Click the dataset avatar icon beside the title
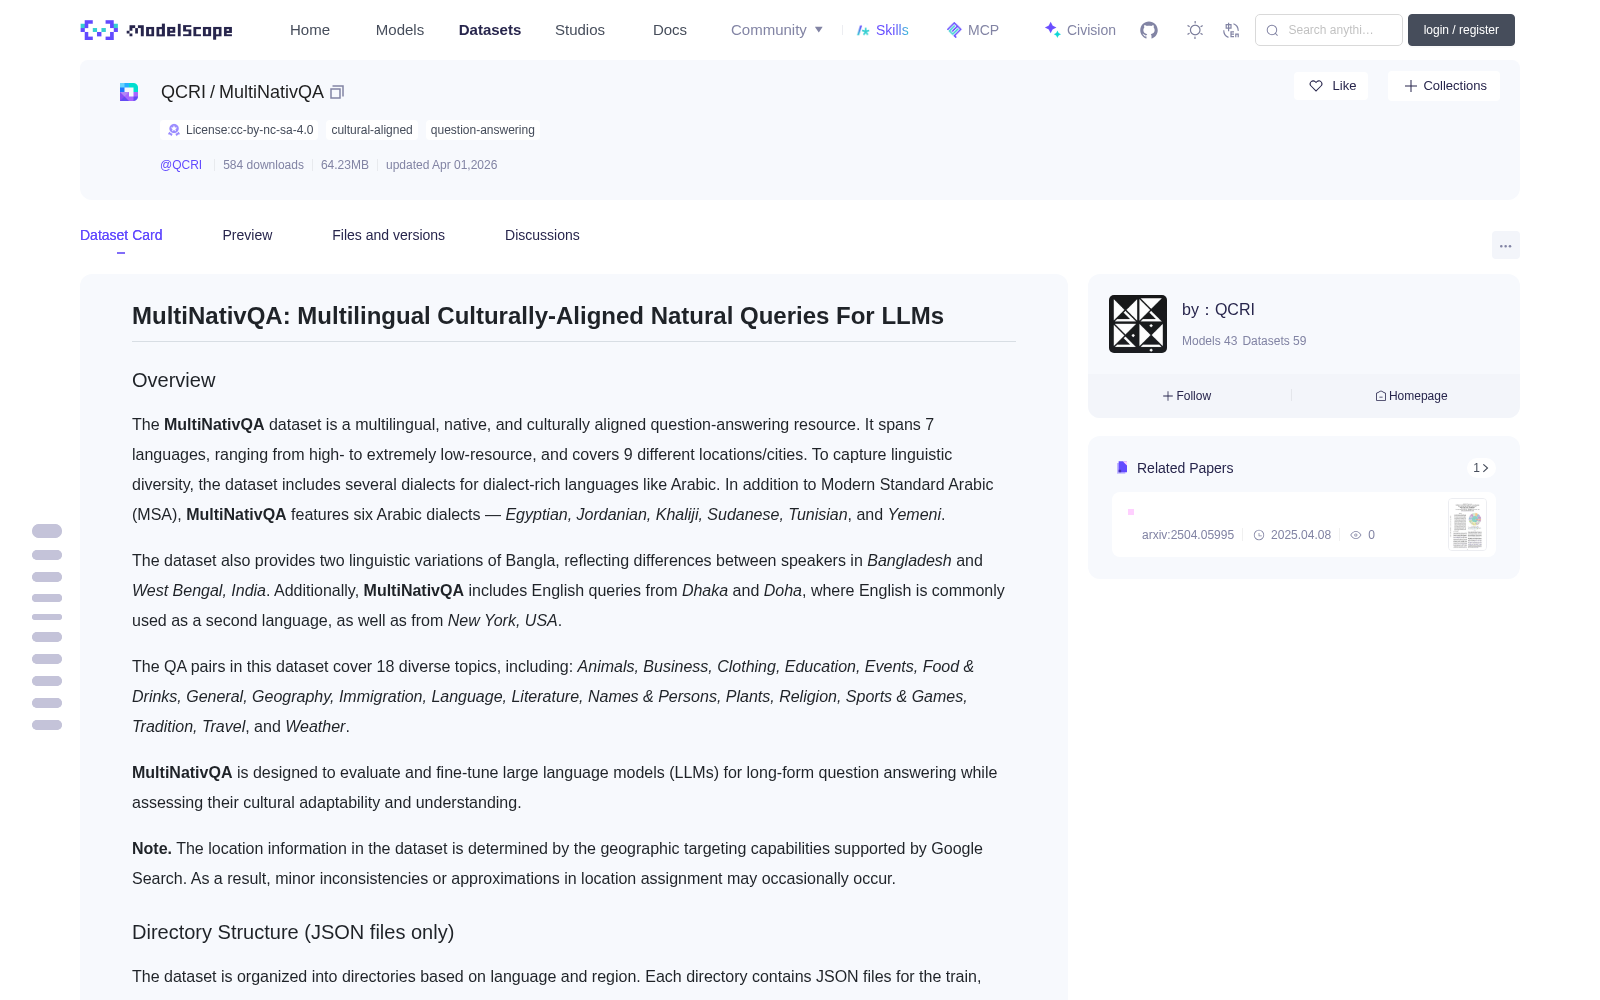 pyautogui.click(x=129, y=92)
